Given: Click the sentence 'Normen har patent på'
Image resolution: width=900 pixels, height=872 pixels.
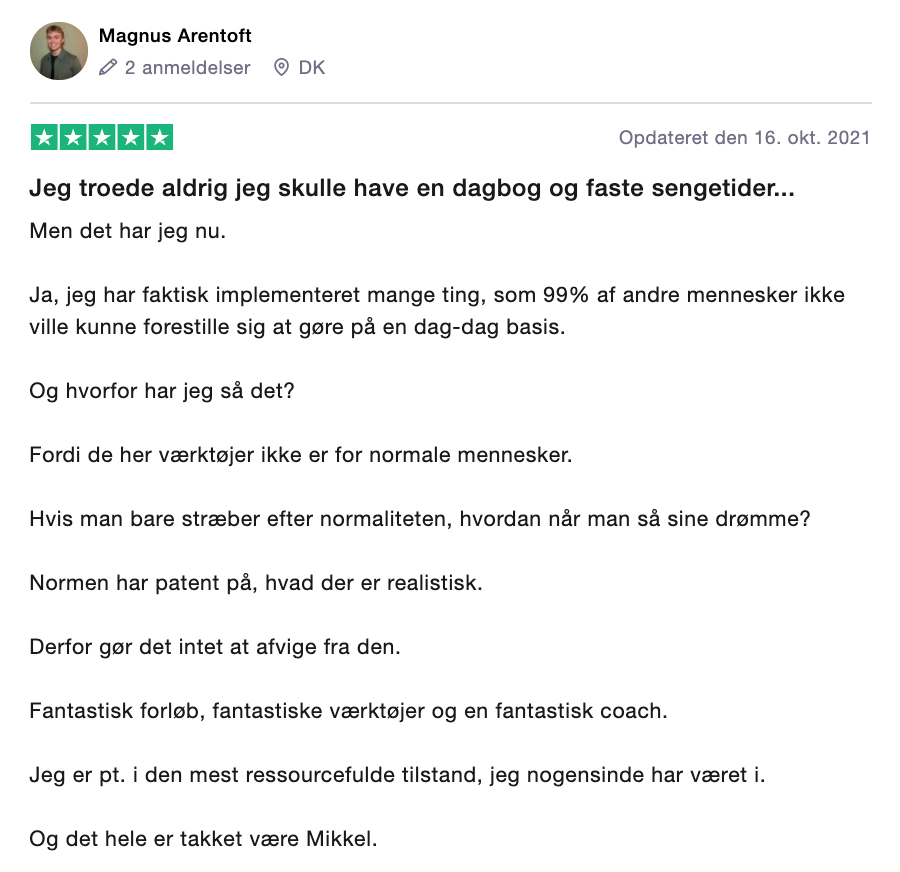Looking at the screenshot, I should [256, 582].
